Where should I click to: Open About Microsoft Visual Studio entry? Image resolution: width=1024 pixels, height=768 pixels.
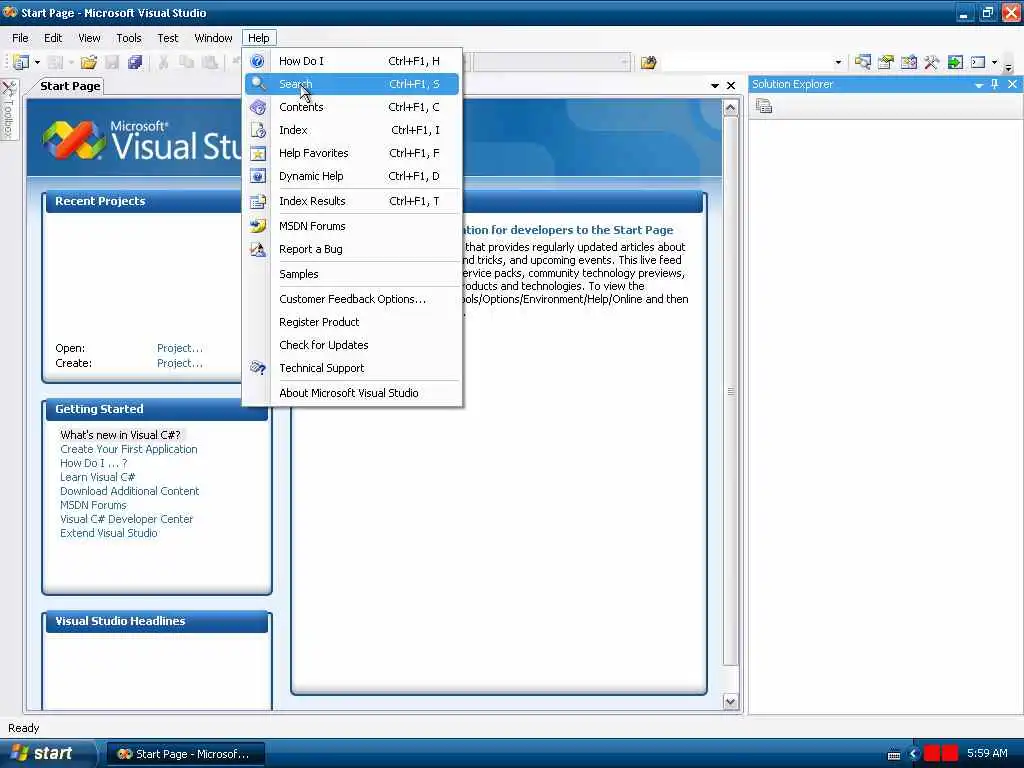pyautogui.click(x=352, y=393)
